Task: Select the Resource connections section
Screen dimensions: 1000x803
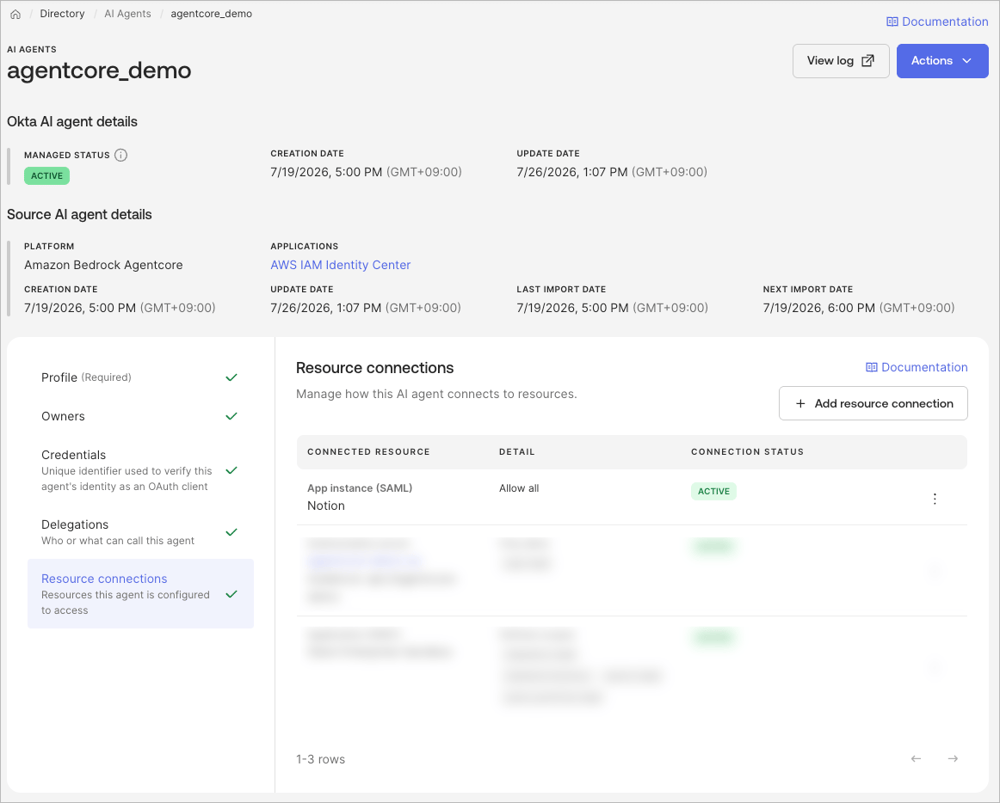Action: click(140, 594)
